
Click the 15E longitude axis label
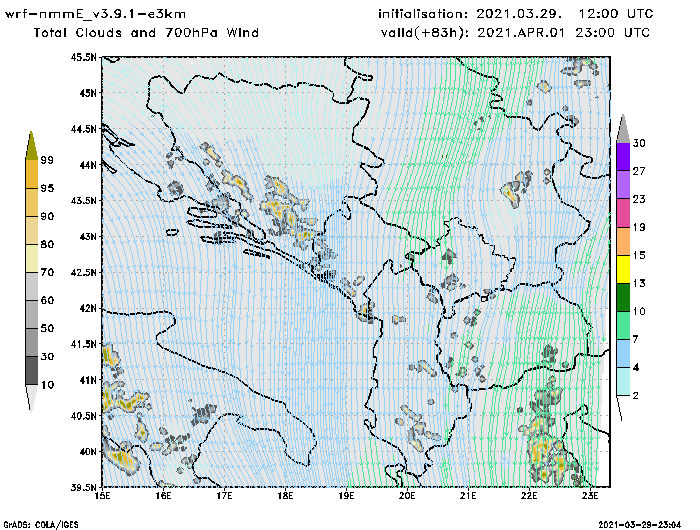point(102,496)
